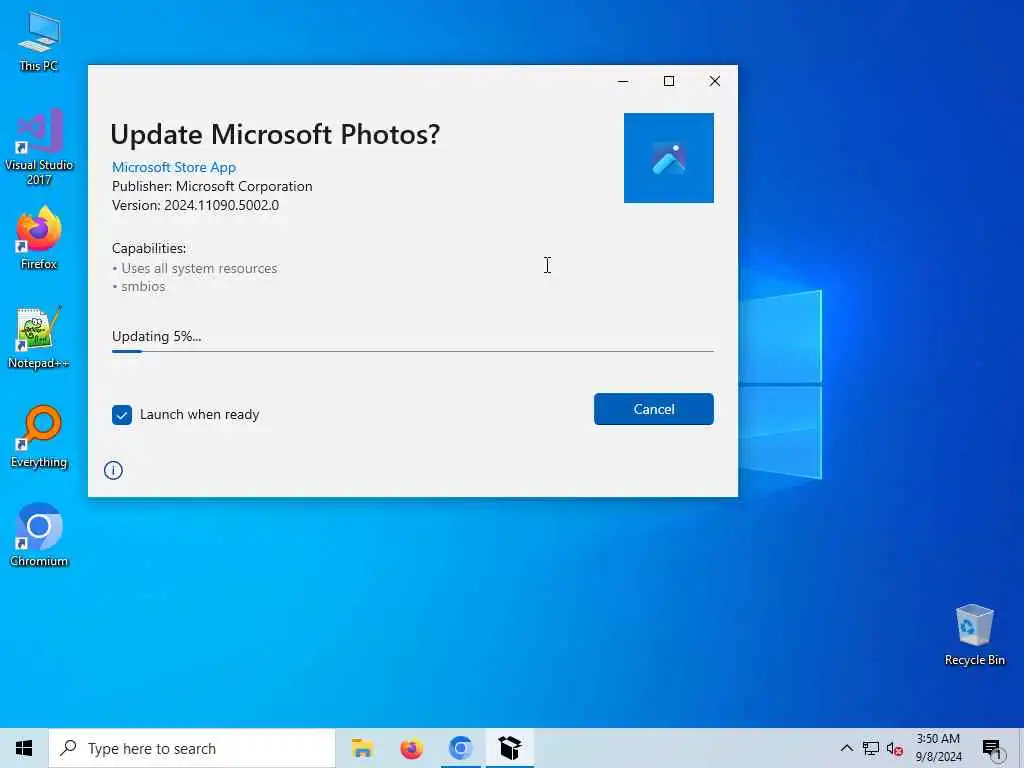Click the 'Update Microsoft Photos?' heading
Image resolution: width=1024 pixels, height=768 pixels.
[x=275, y=135]
